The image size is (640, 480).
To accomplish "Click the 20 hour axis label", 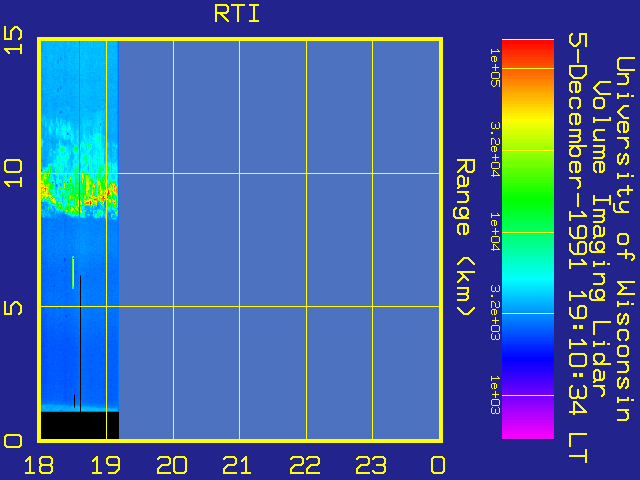I will [x=172, y=465].
